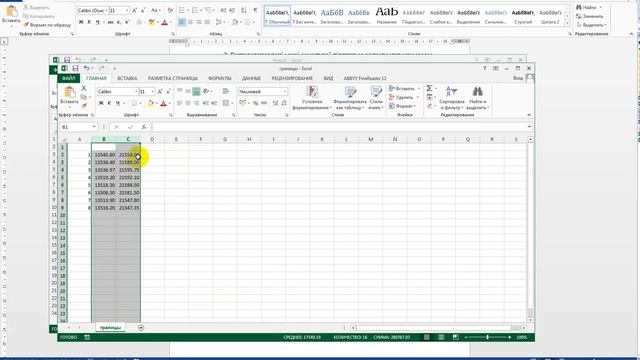Switch to Formulas (ФОРМУЛЫ) tab
Screen dimensions: 640x360
coord(220,78)
